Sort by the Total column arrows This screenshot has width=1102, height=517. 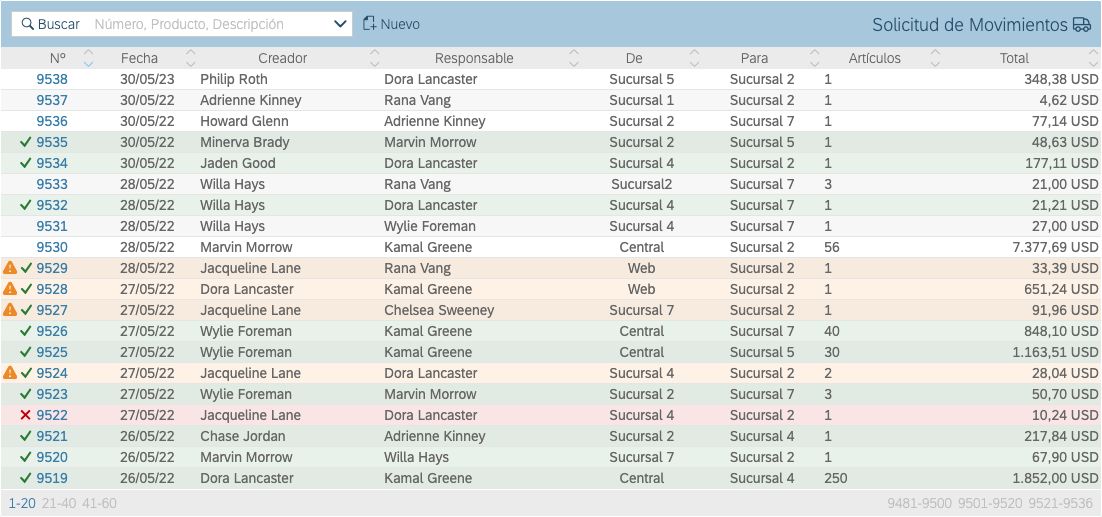click(x=1090, y=58)
